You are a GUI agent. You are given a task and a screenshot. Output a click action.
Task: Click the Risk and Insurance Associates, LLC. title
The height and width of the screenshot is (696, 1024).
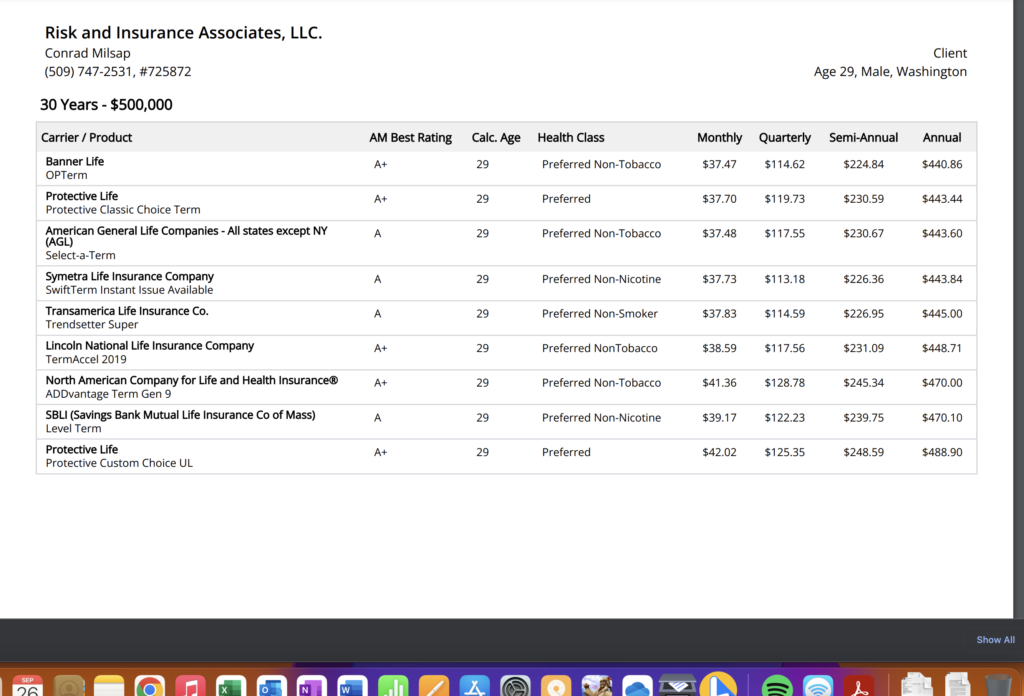[x=184, y=33]
